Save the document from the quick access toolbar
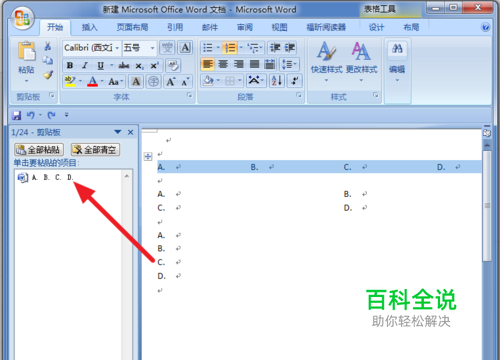This screenshot has height=360, width=500. 16,115
